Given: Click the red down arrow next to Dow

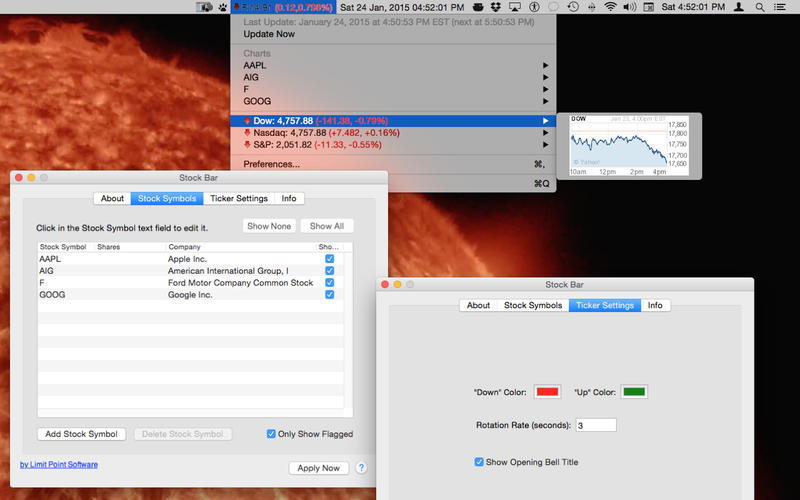Looking at the screenshot, I should [x=247, y=121].
